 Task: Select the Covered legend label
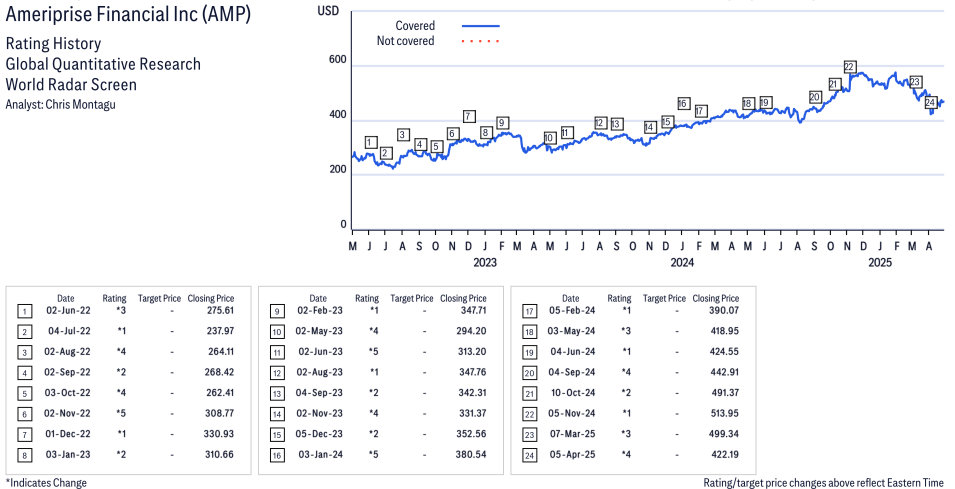pos(415,26)
